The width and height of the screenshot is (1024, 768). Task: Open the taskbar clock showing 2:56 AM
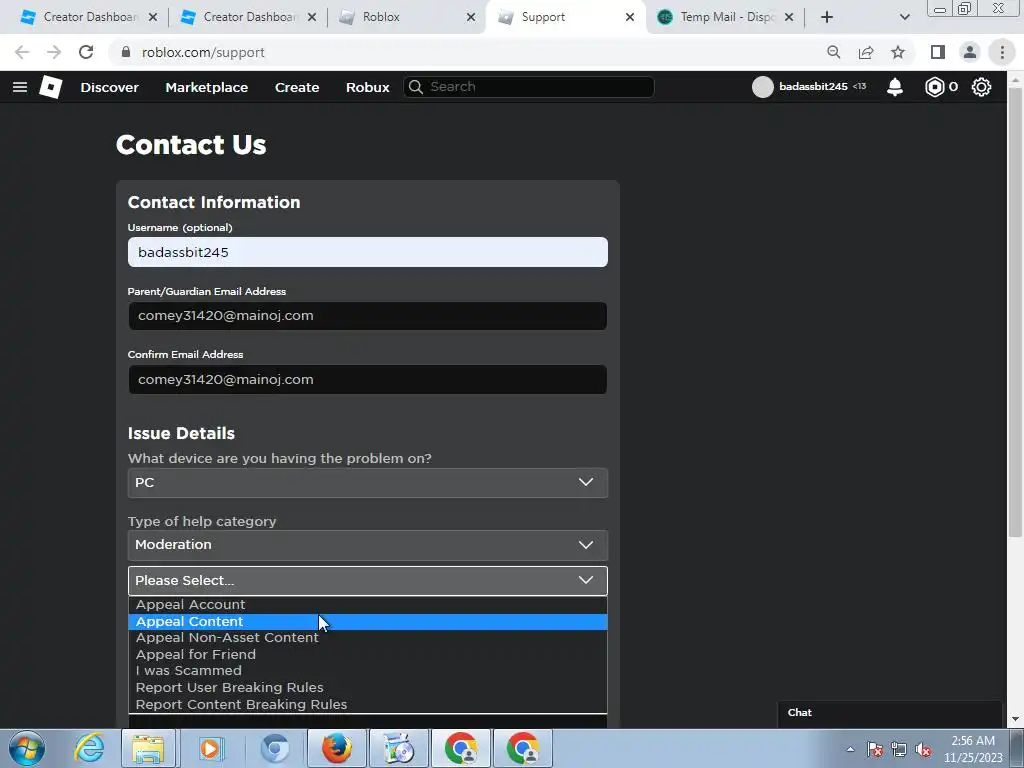pyautogui.click(x=973, y=749)
